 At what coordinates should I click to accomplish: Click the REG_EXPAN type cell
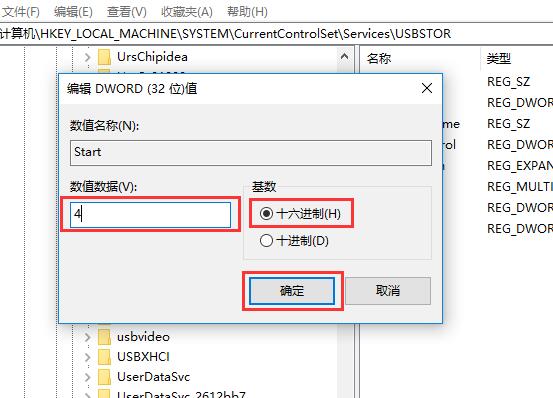(520, 165)
